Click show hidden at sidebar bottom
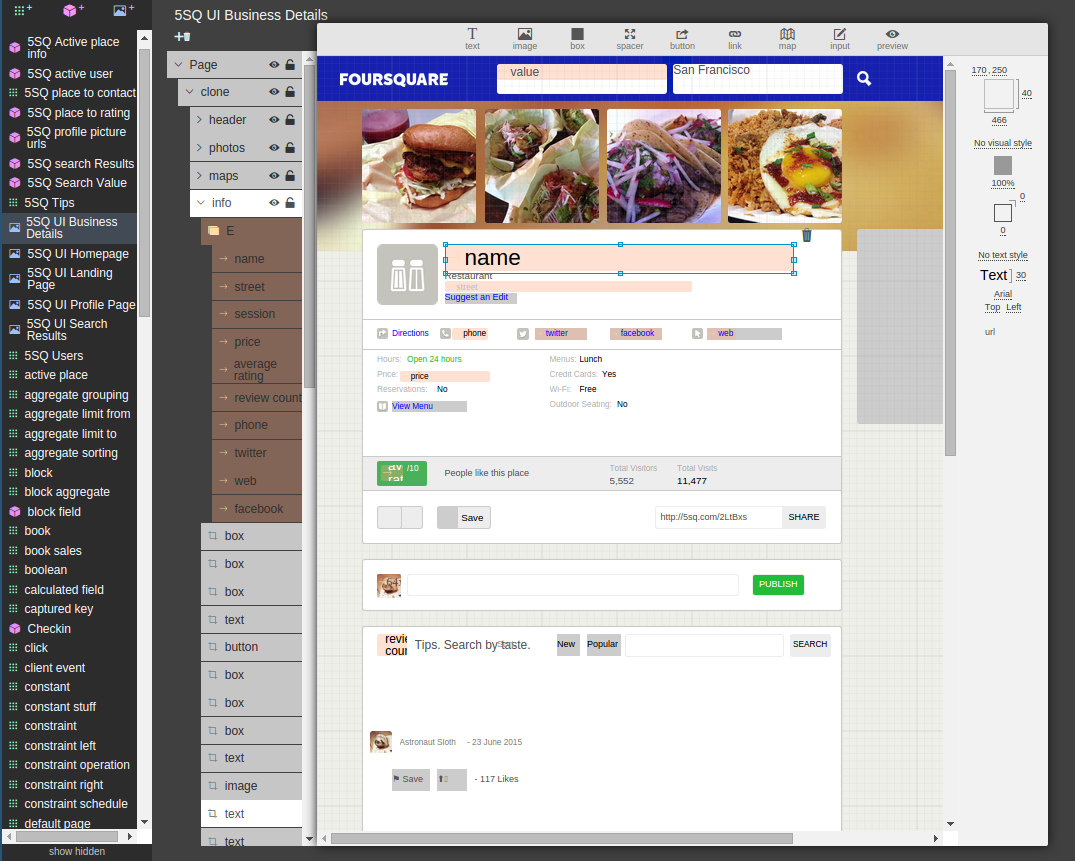This screenshot has height=861, width=1075. tap(76, 852)
